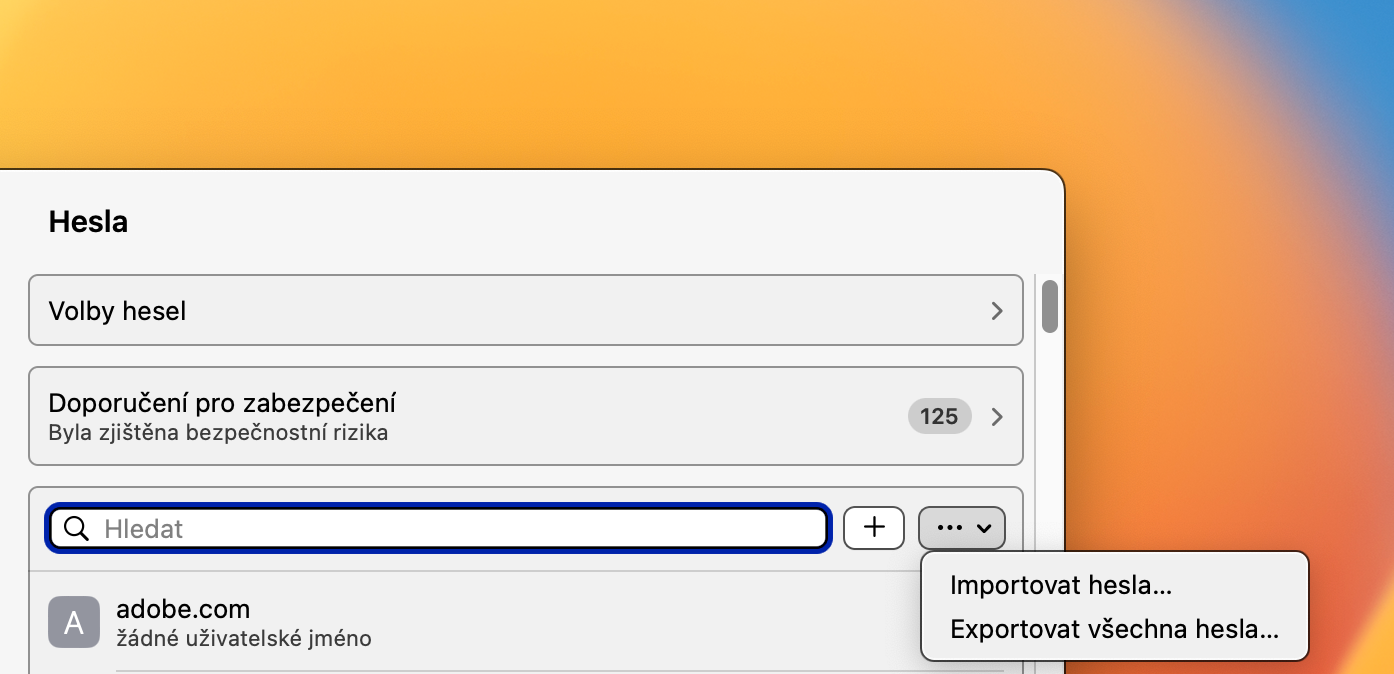
Task: Open "Doporučení pro zabezpečení" recommendations
Action: click(x=222, y=404)
